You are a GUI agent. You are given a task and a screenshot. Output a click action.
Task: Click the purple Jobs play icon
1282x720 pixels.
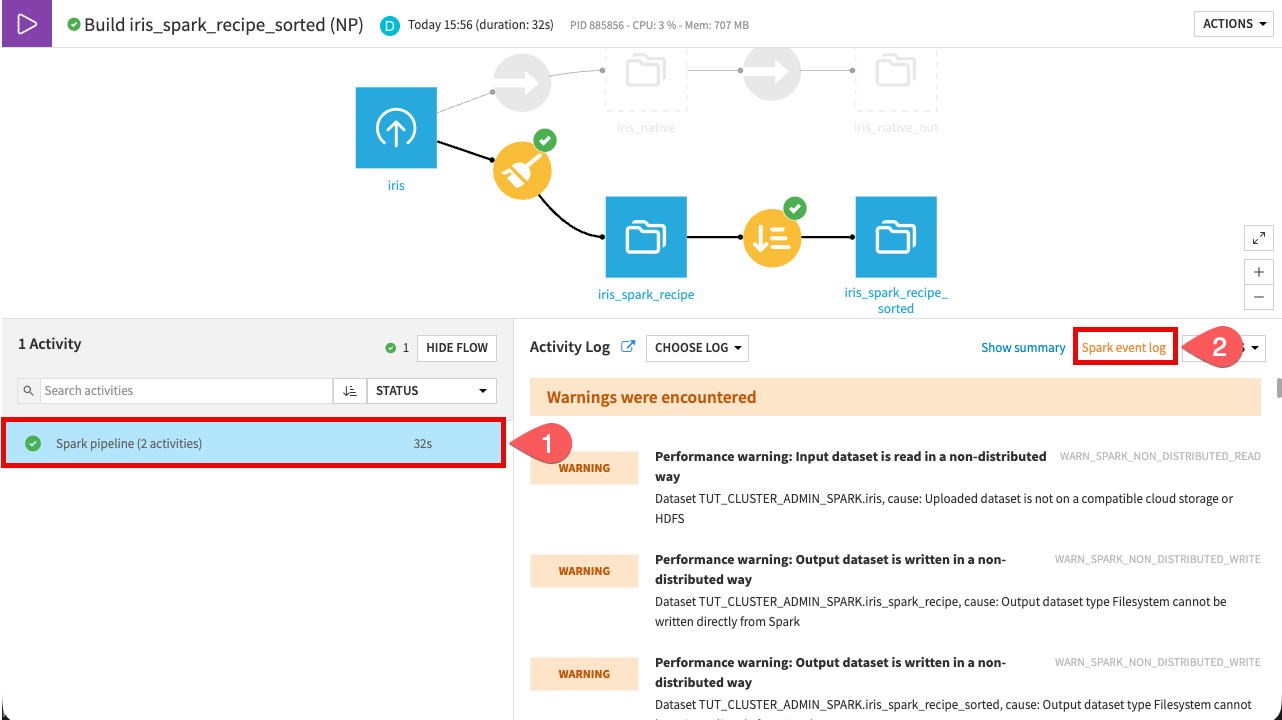pyautogui.click(x=27, y=24)
